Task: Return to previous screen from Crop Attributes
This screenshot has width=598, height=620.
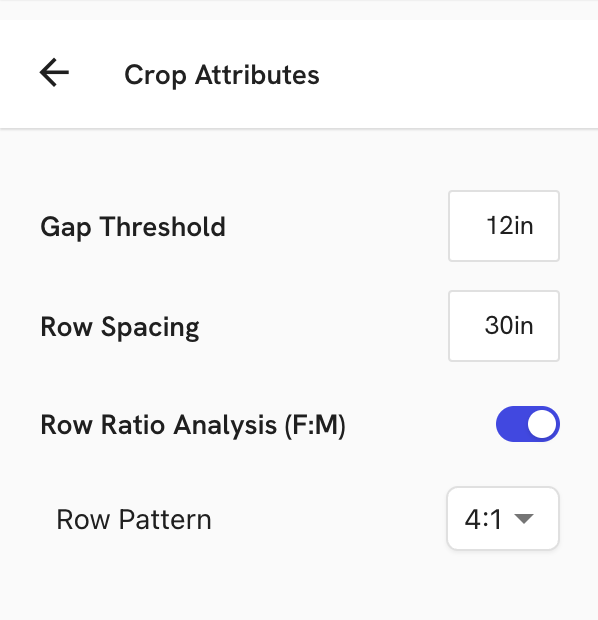Action: click(x=55, y=72)
